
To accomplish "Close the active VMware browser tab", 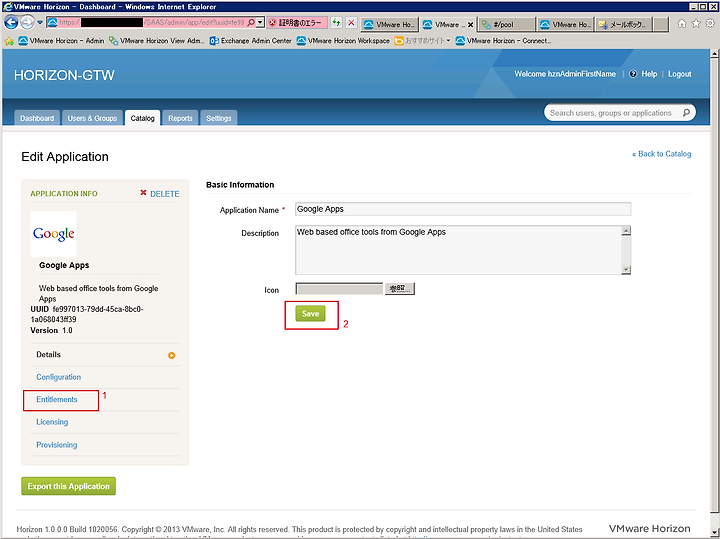I will pos(470,25).
